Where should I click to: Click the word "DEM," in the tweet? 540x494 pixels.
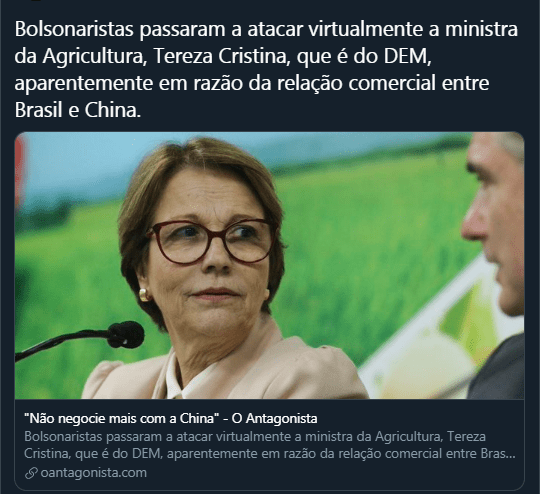click(407, 56)
